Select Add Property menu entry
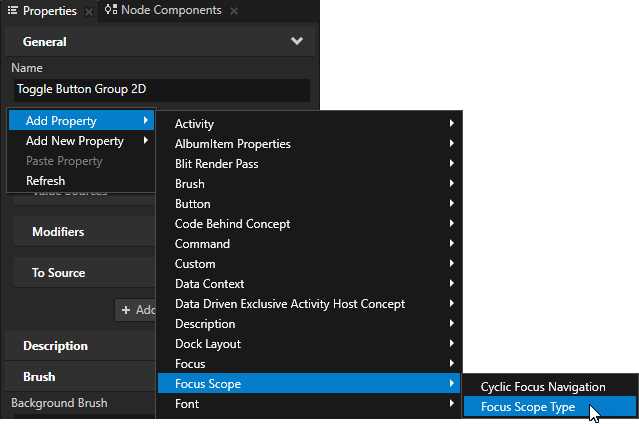This screenshot has height=424, width=639. pyautogui.click(x=82, y=121)
